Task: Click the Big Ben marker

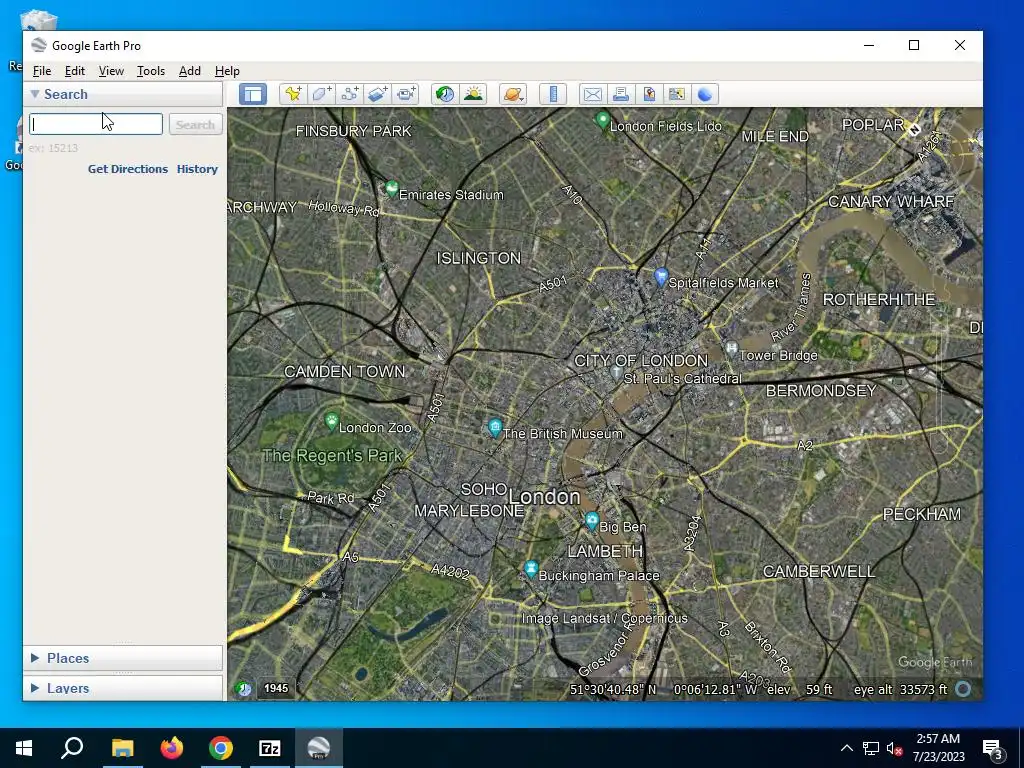Action: pos(592,522)
